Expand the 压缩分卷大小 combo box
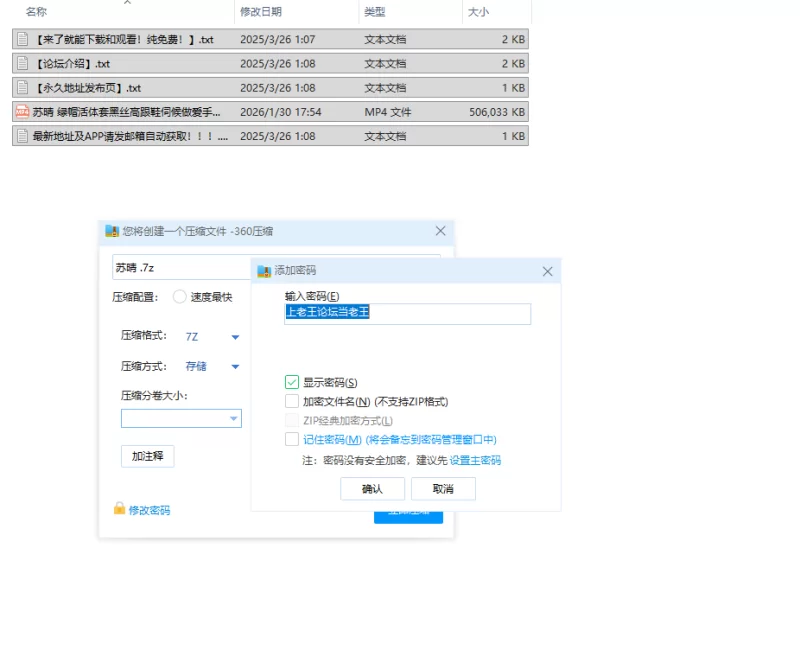 [234, 418]
